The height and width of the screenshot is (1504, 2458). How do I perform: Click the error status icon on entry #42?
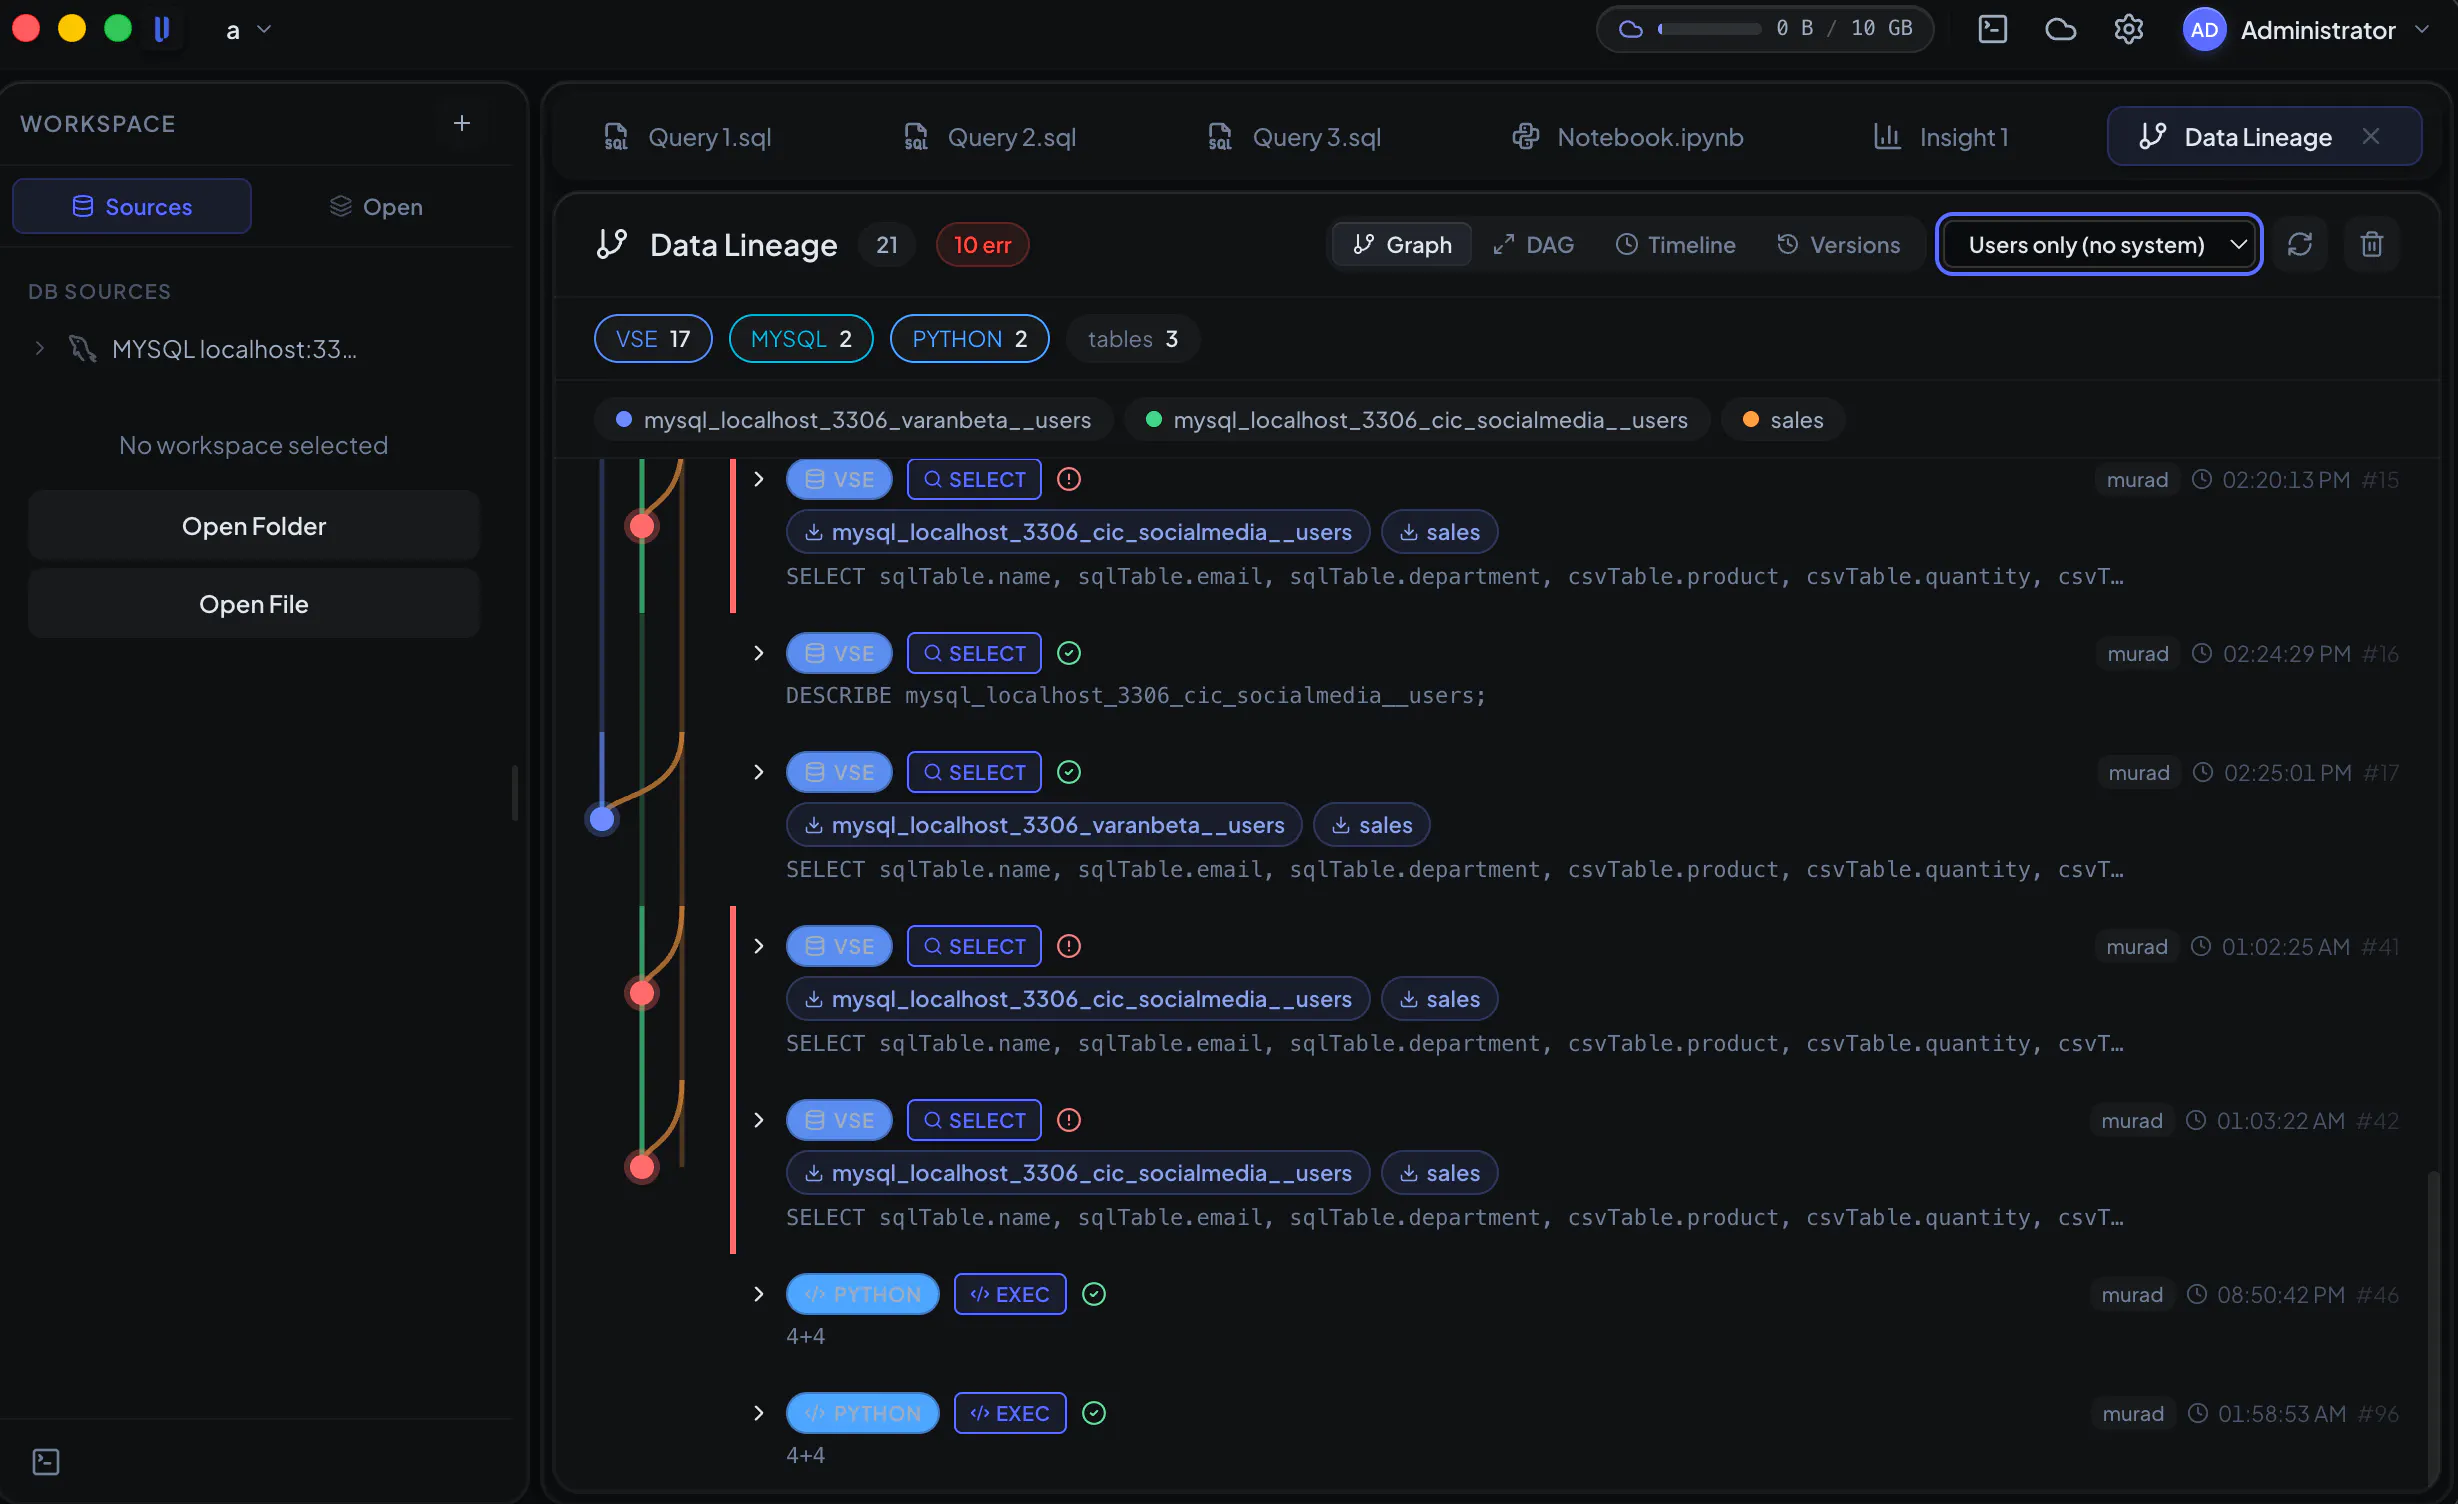(1068, 1120)
